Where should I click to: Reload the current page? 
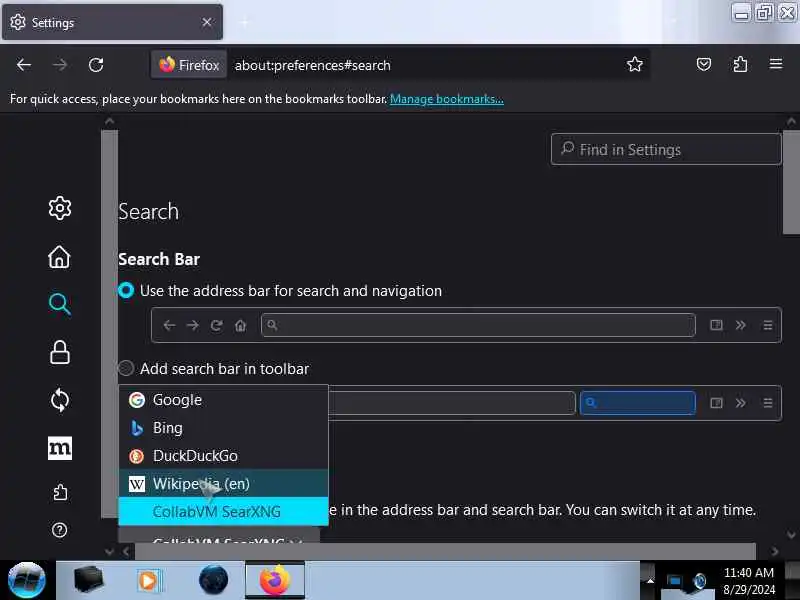[96, 65]
